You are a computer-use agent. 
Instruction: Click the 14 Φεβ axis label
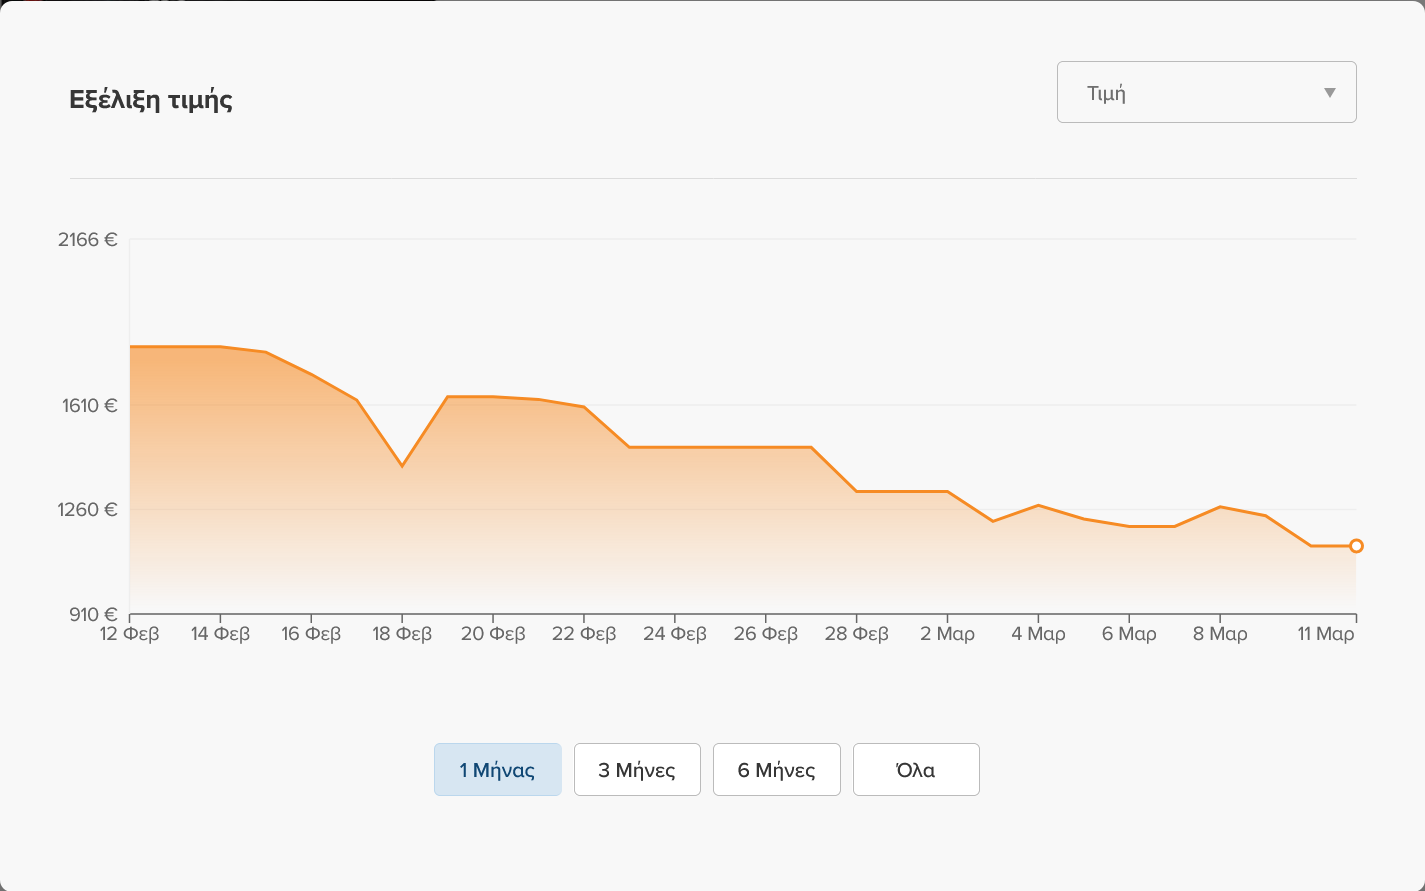tap(220, 634)
